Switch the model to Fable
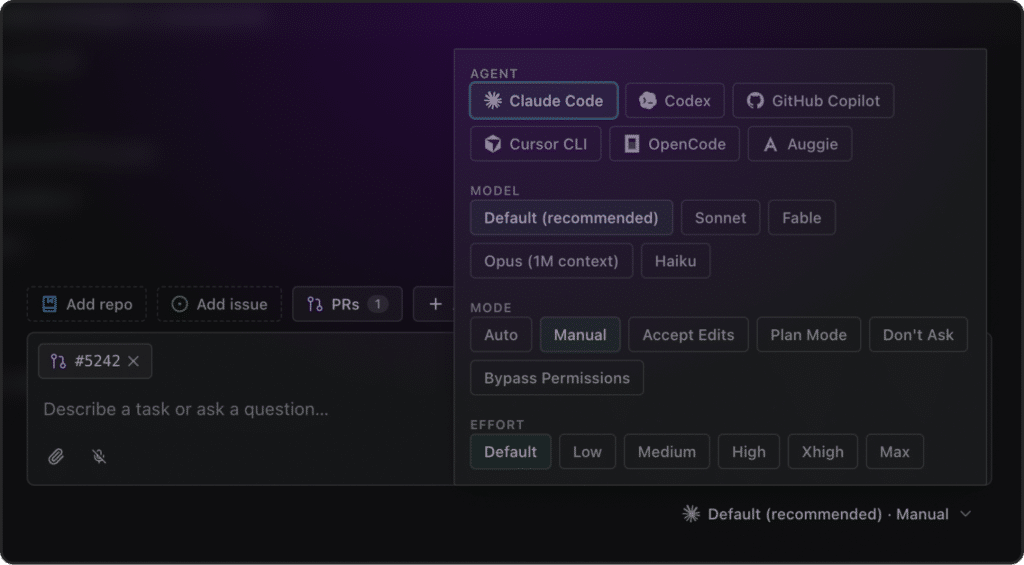Image resolution: width=1024 pixels, height=565 pixels. 802,218
